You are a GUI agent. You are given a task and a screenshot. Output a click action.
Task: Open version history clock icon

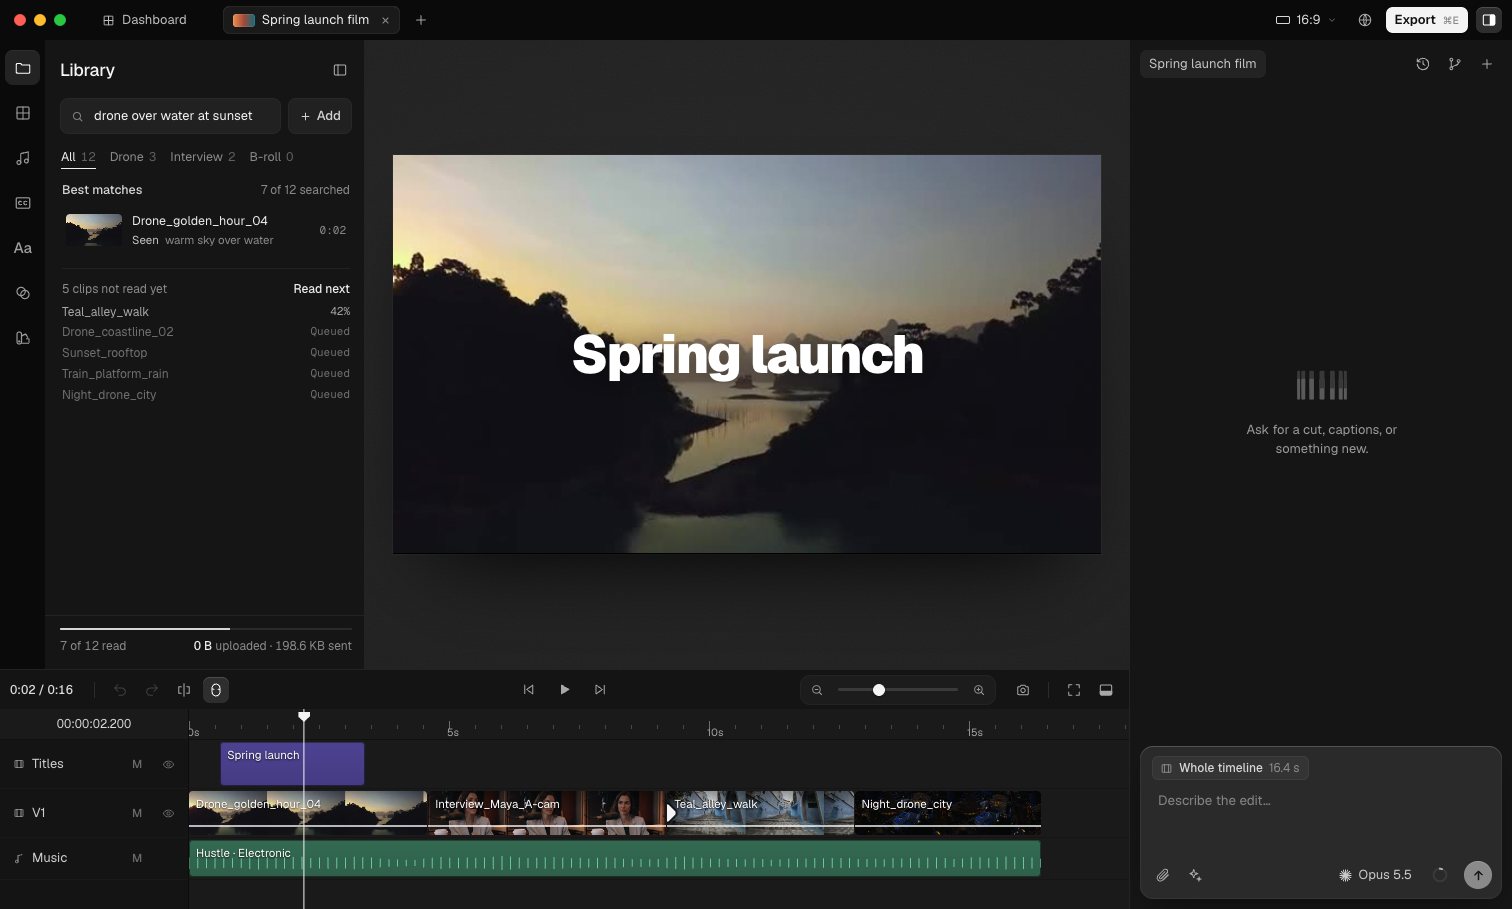click(1423, 64)
